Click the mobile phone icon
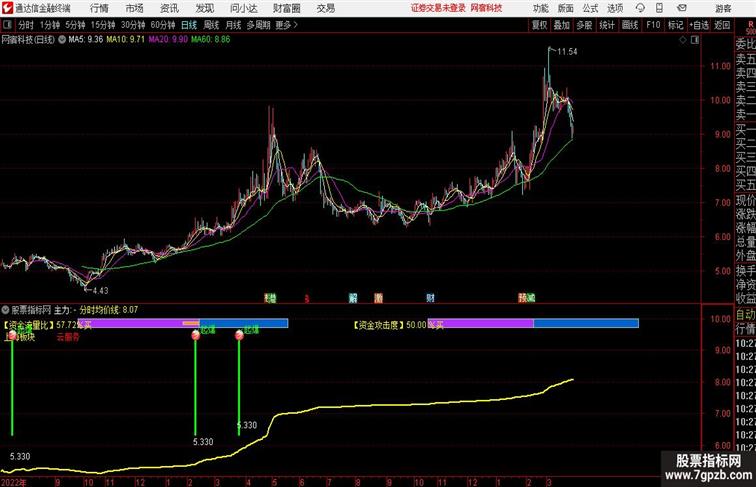 659,8
